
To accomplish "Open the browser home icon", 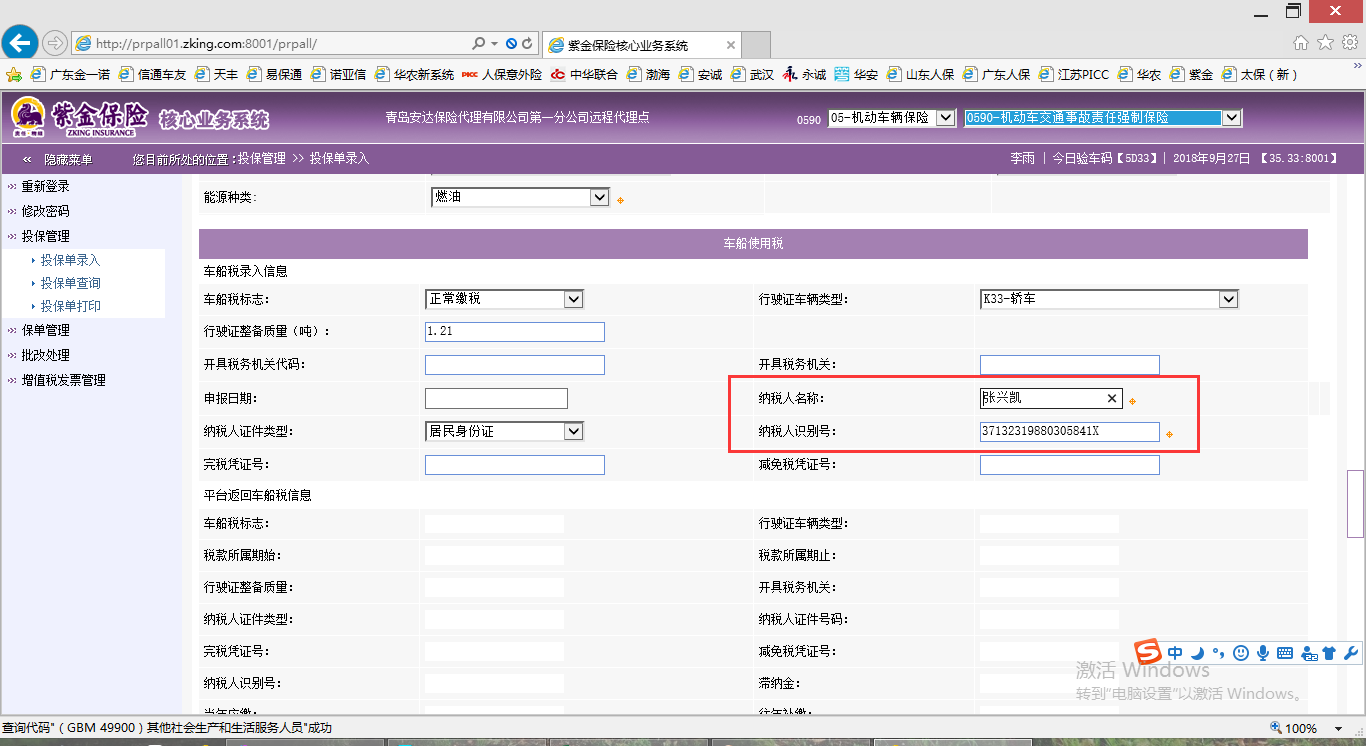I will (1301, 43).
